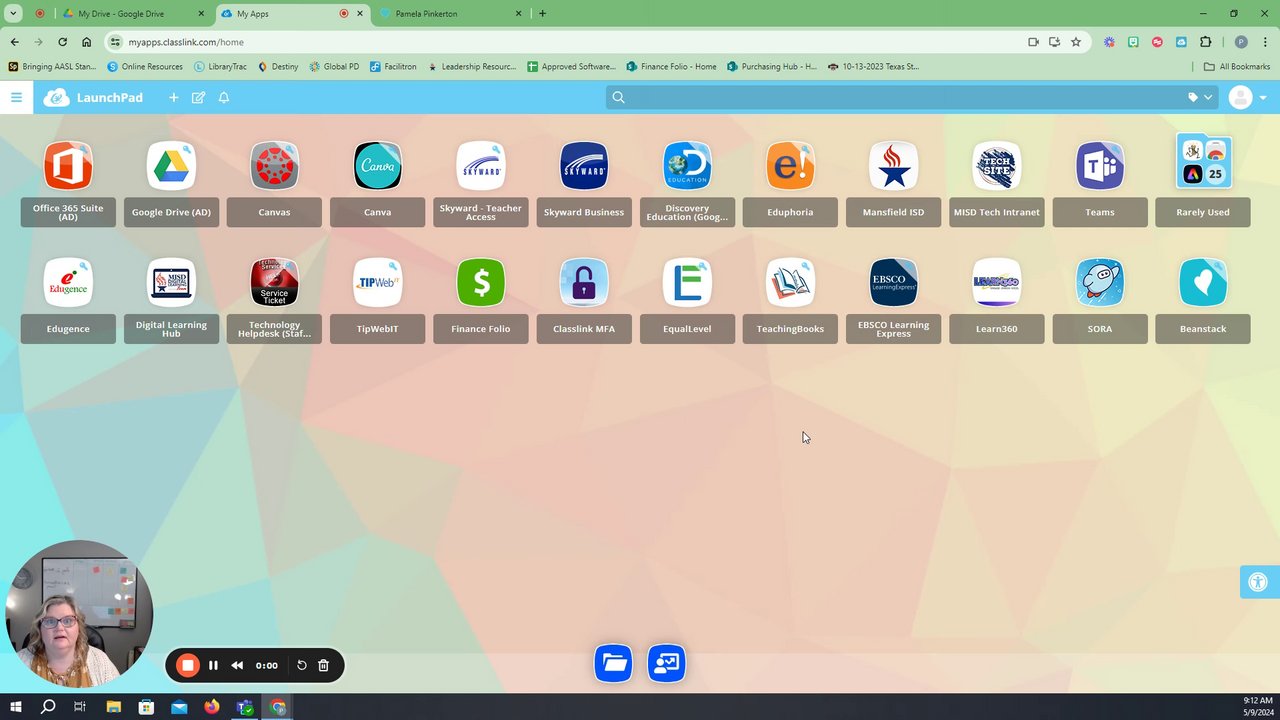
Task: Open the accessibility widget
Action: tap(1258, 582)
